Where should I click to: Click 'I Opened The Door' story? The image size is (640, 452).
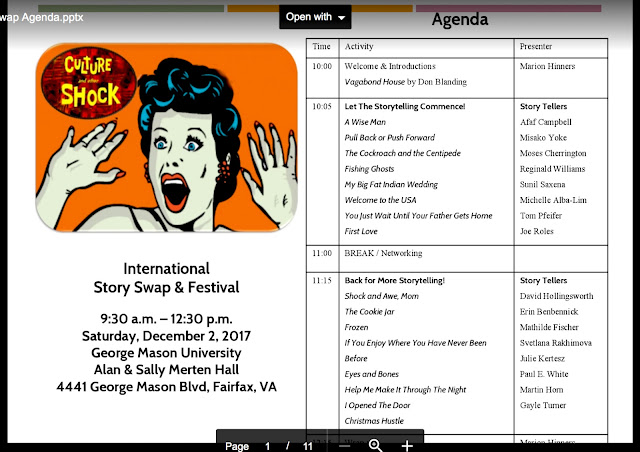[378, 405]
